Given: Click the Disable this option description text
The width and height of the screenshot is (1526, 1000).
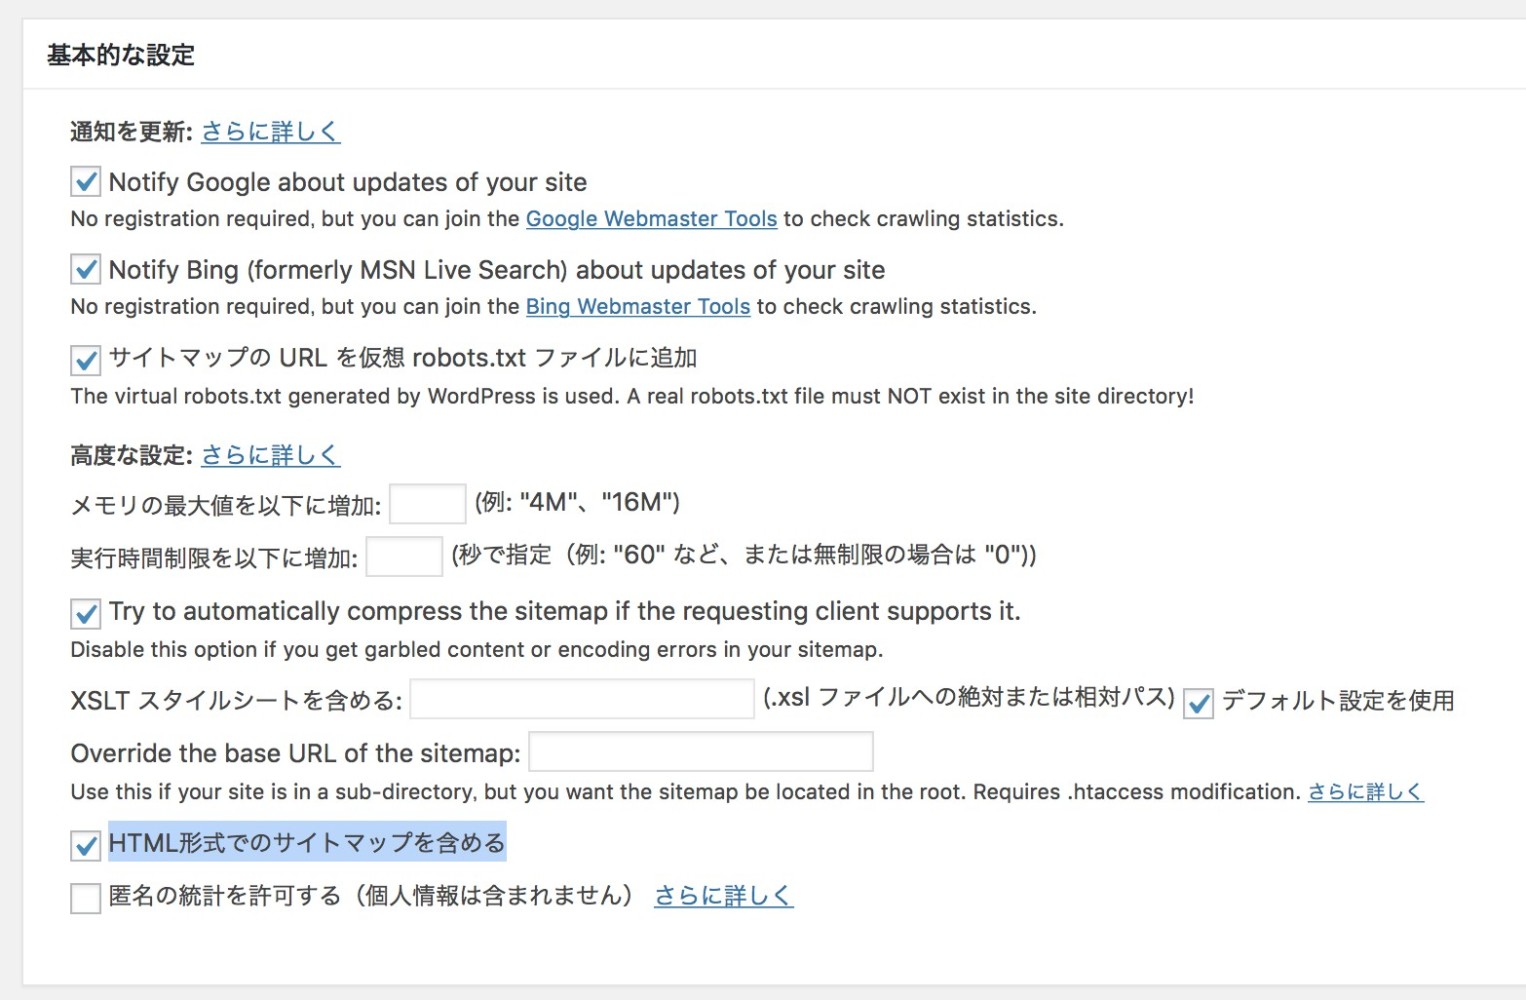Looking at the screenshot, I should coord(477,650).
